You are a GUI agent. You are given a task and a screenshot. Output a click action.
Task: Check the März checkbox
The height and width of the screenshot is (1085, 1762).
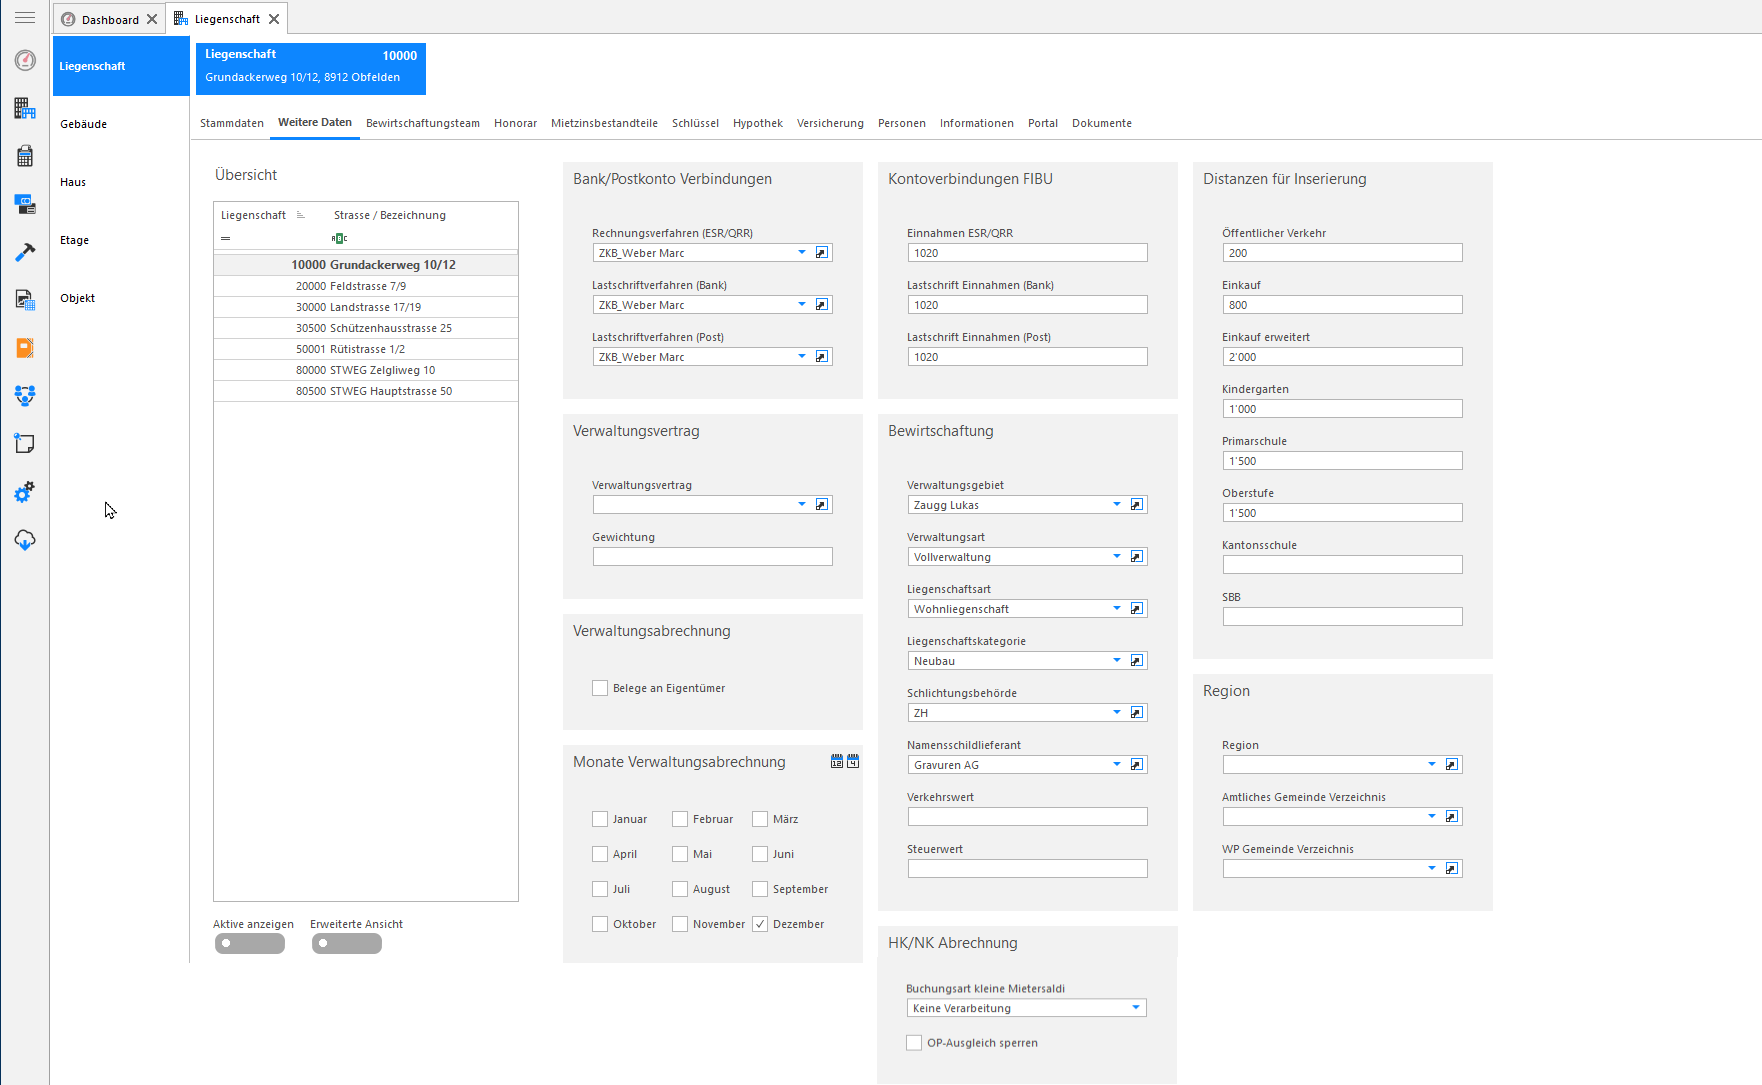point(760,819)
